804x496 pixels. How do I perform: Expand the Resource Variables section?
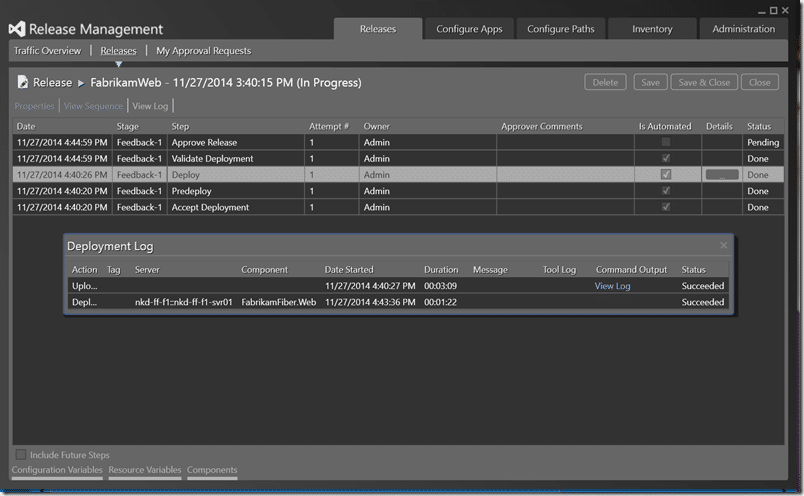[x=145, y=470]
